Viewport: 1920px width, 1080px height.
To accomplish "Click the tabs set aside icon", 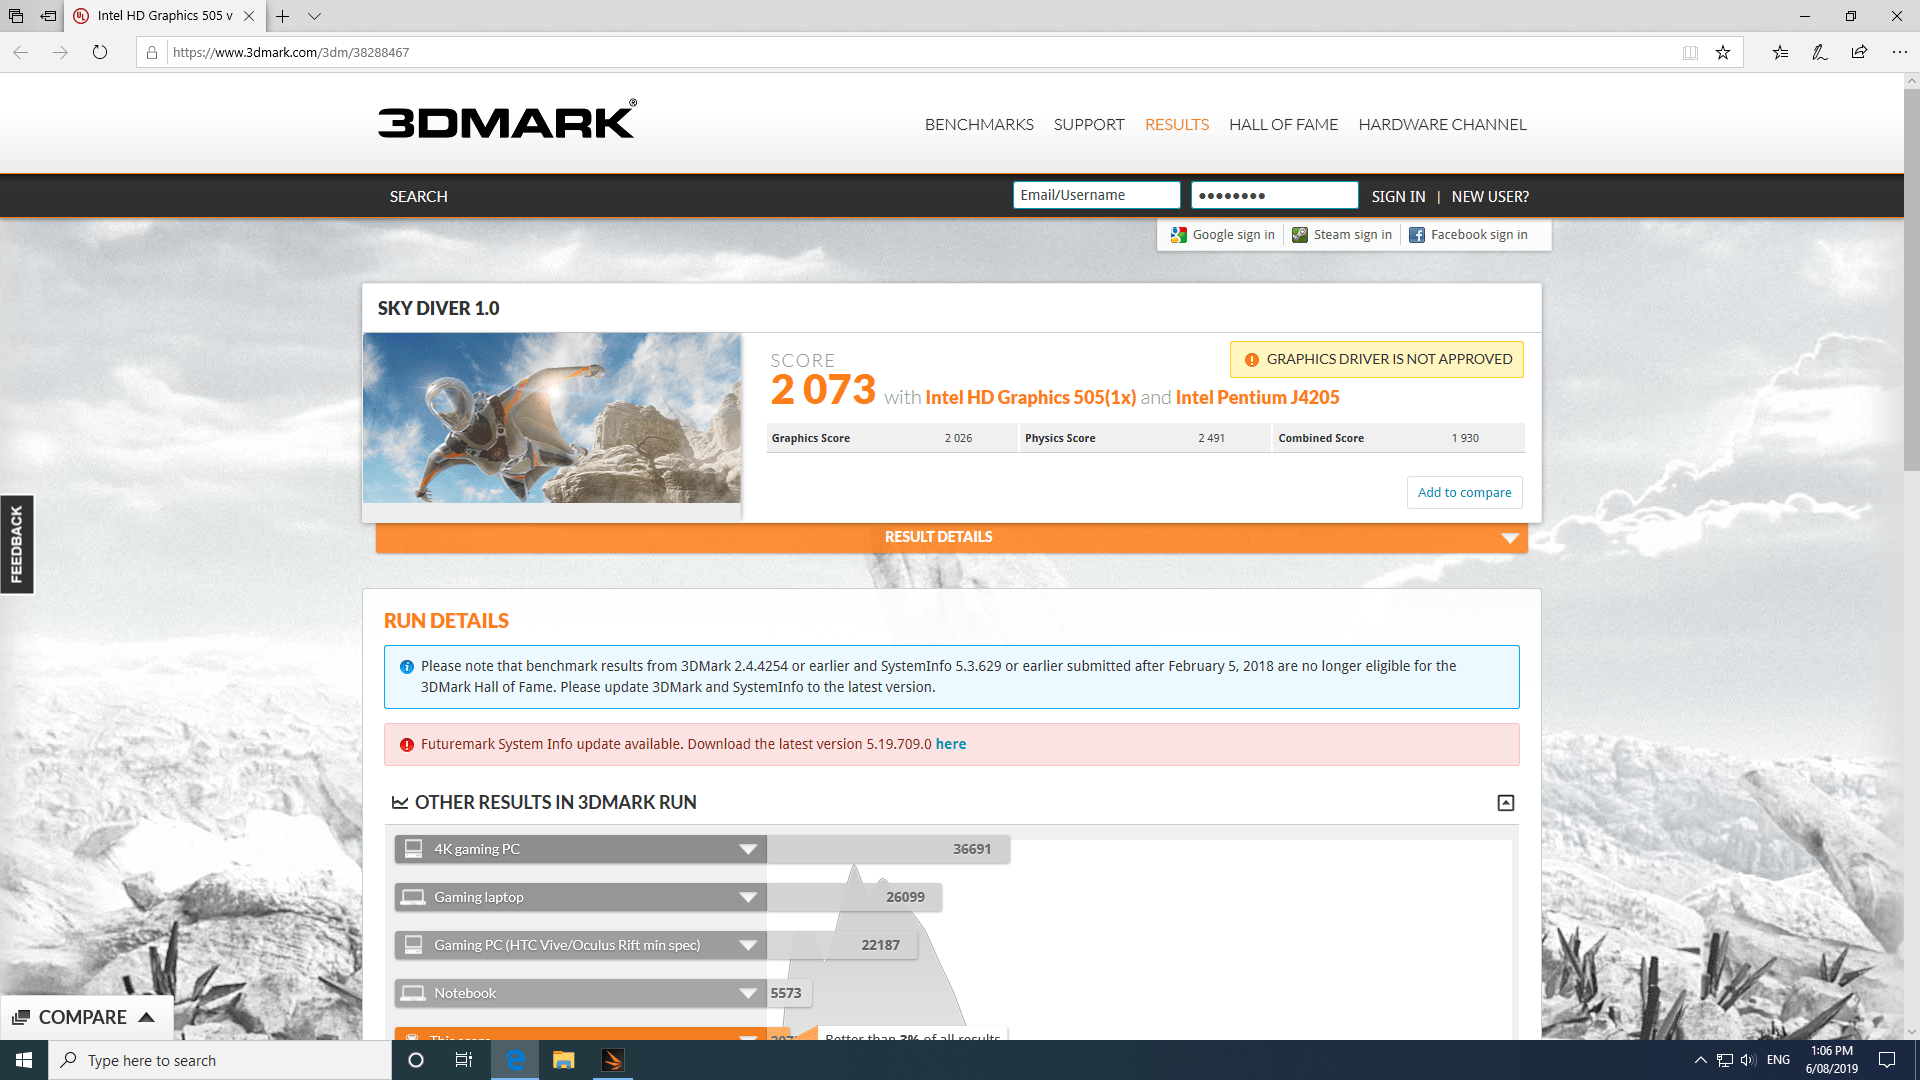I will pos(16,16).
